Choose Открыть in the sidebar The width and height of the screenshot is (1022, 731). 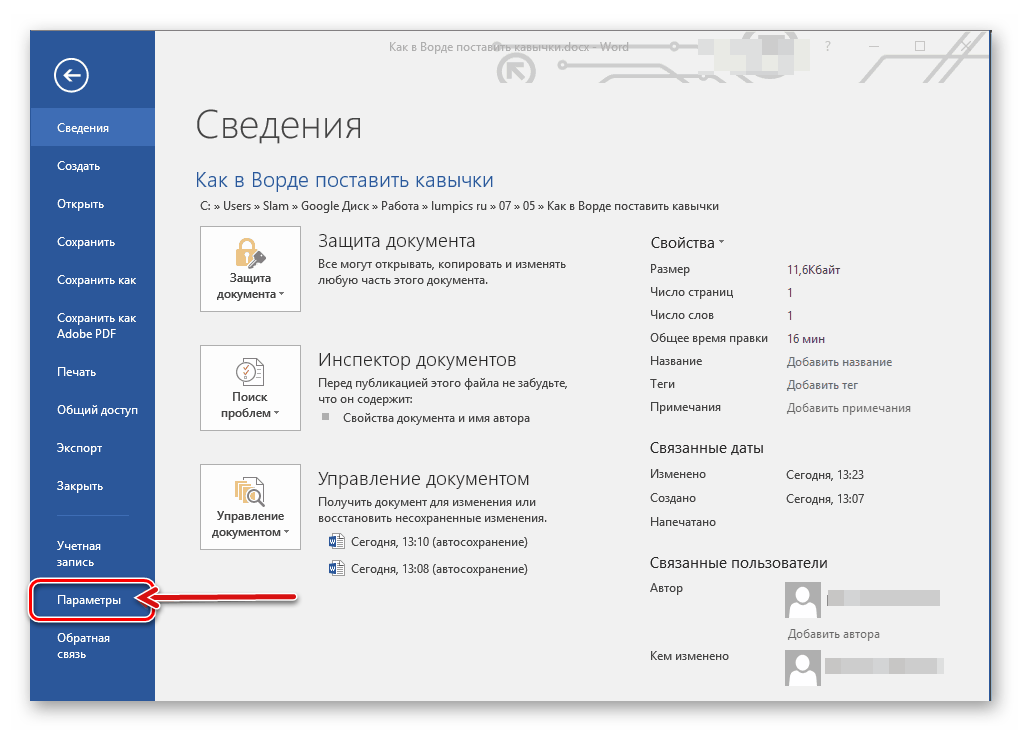(93, 204)
